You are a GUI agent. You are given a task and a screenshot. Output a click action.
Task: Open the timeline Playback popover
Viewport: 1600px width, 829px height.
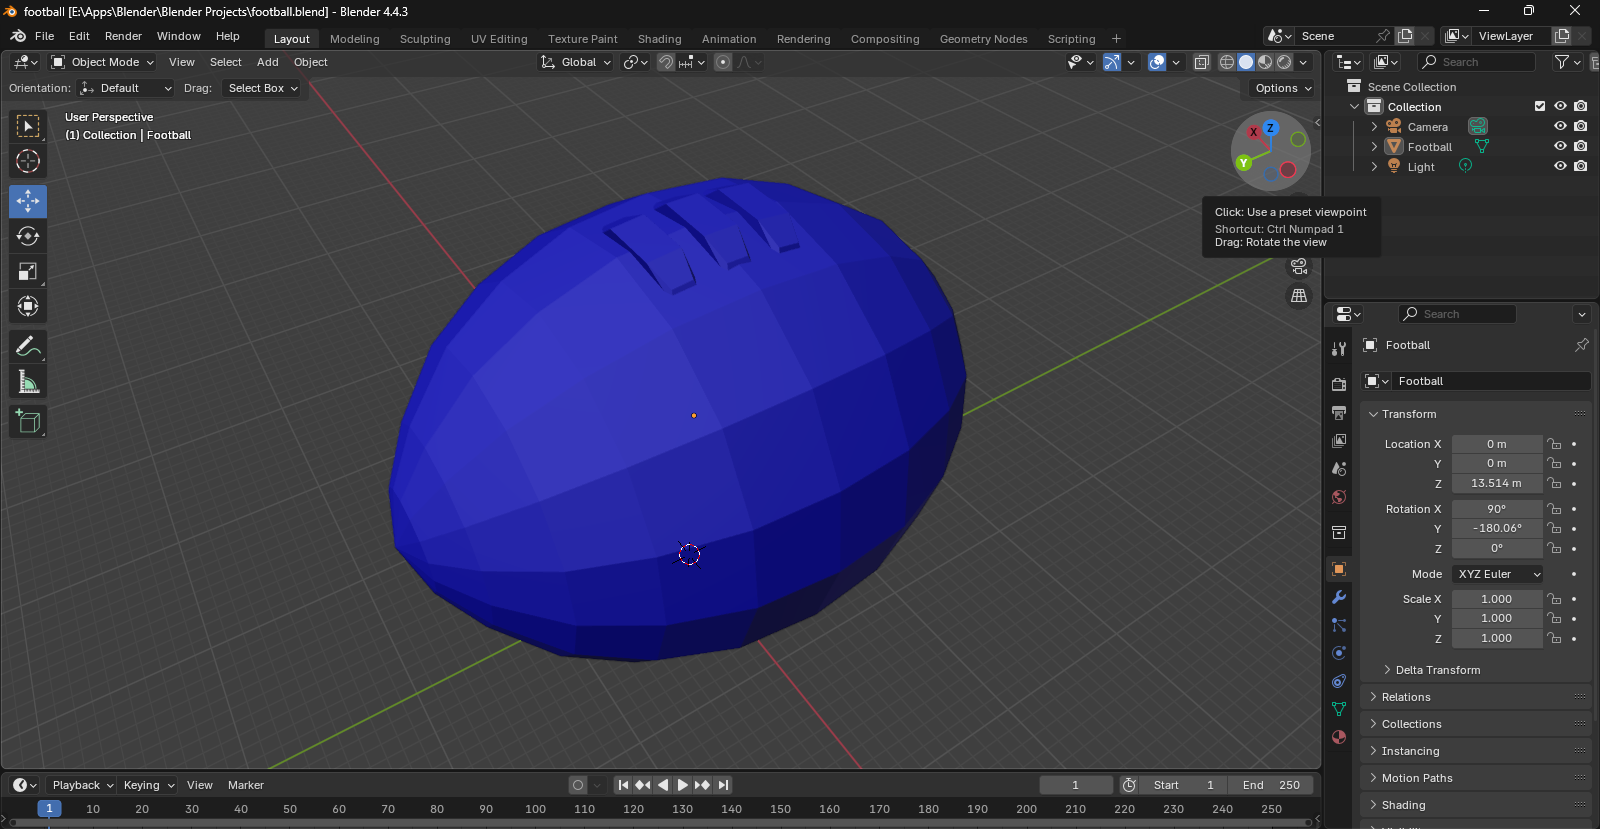81,785
